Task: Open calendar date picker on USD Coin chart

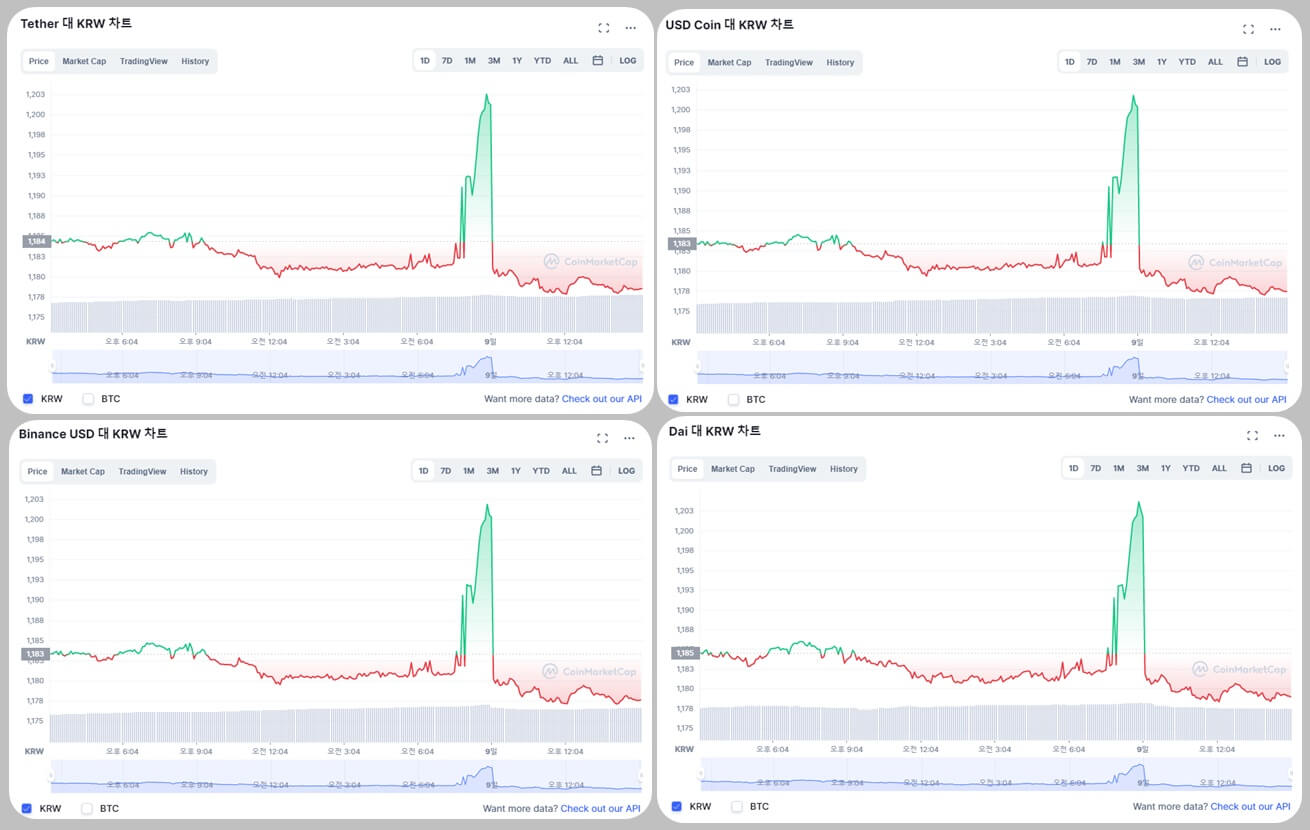Action: coord(1242,62)
